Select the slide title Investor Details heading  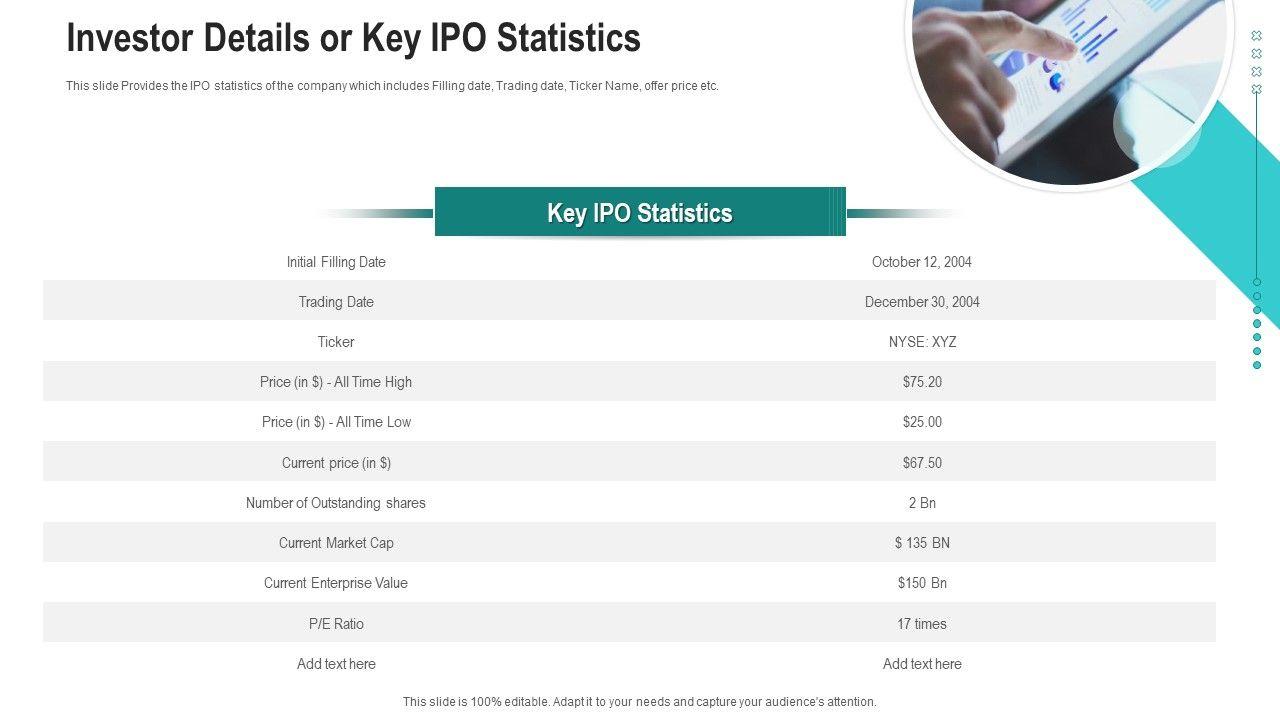[353, 38]
